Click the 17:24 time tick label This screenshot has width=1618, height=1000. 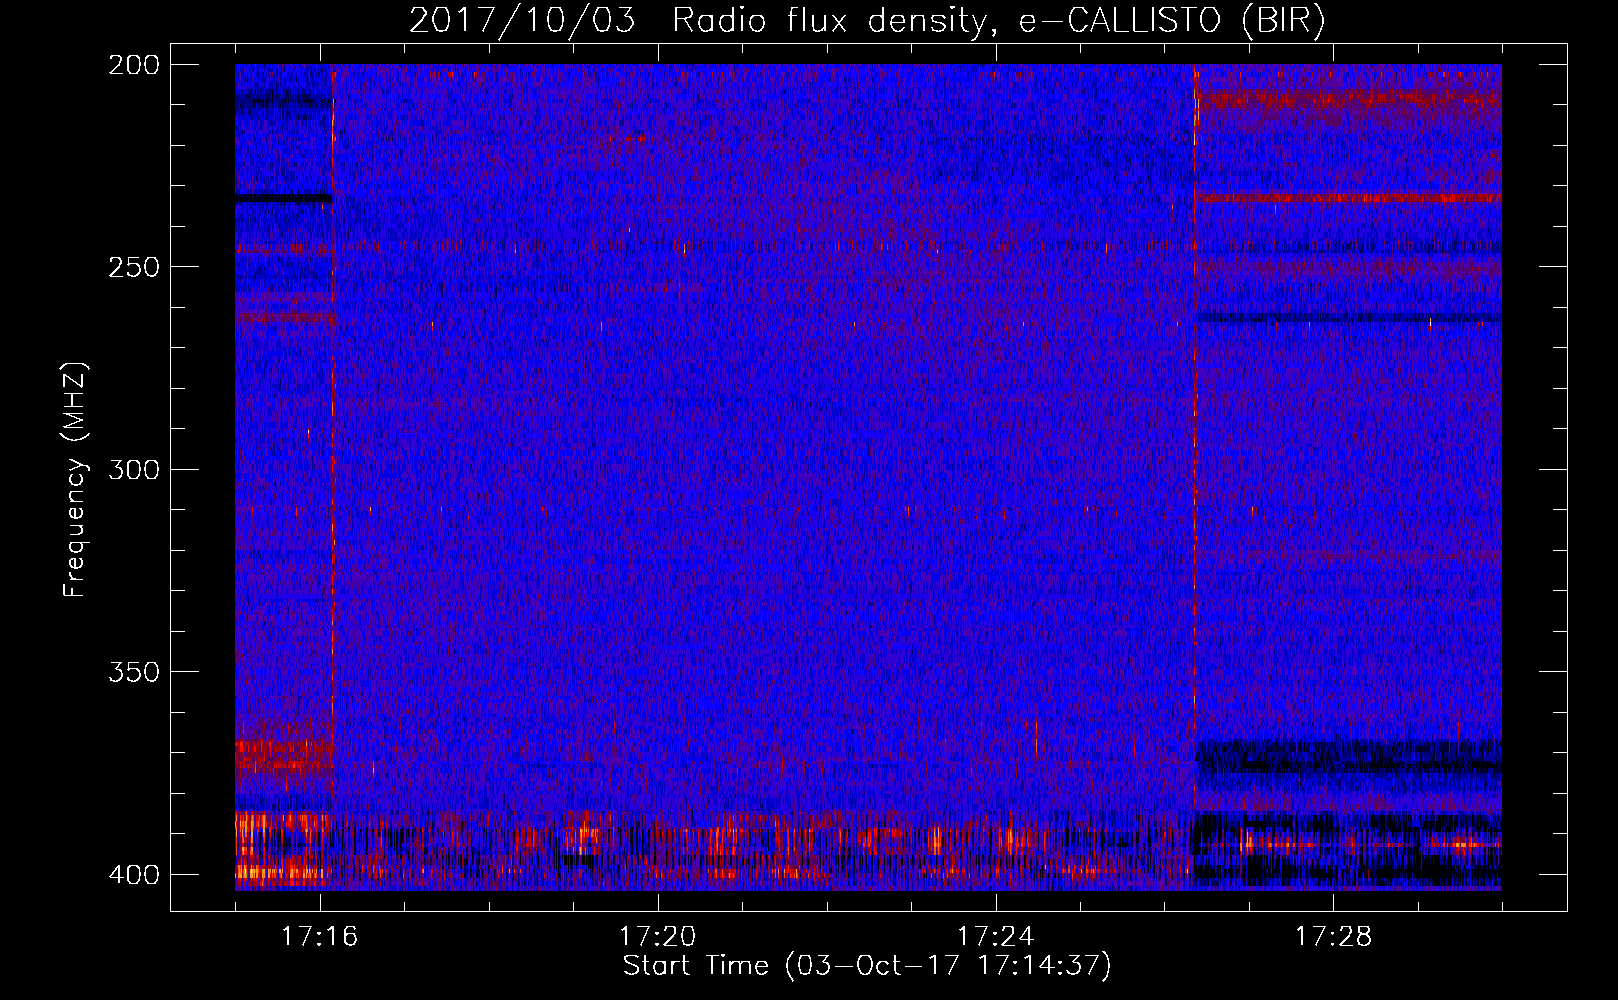click(996, 937)
